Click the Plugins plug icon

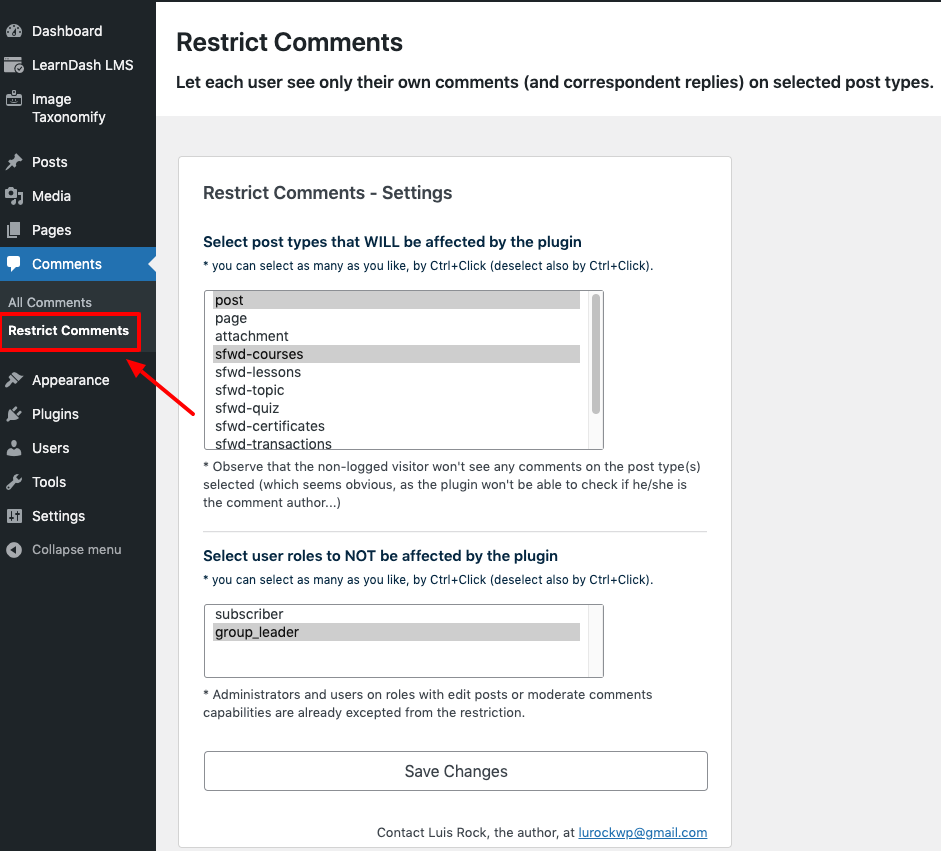pyautogui.click(x=14, y=414)
